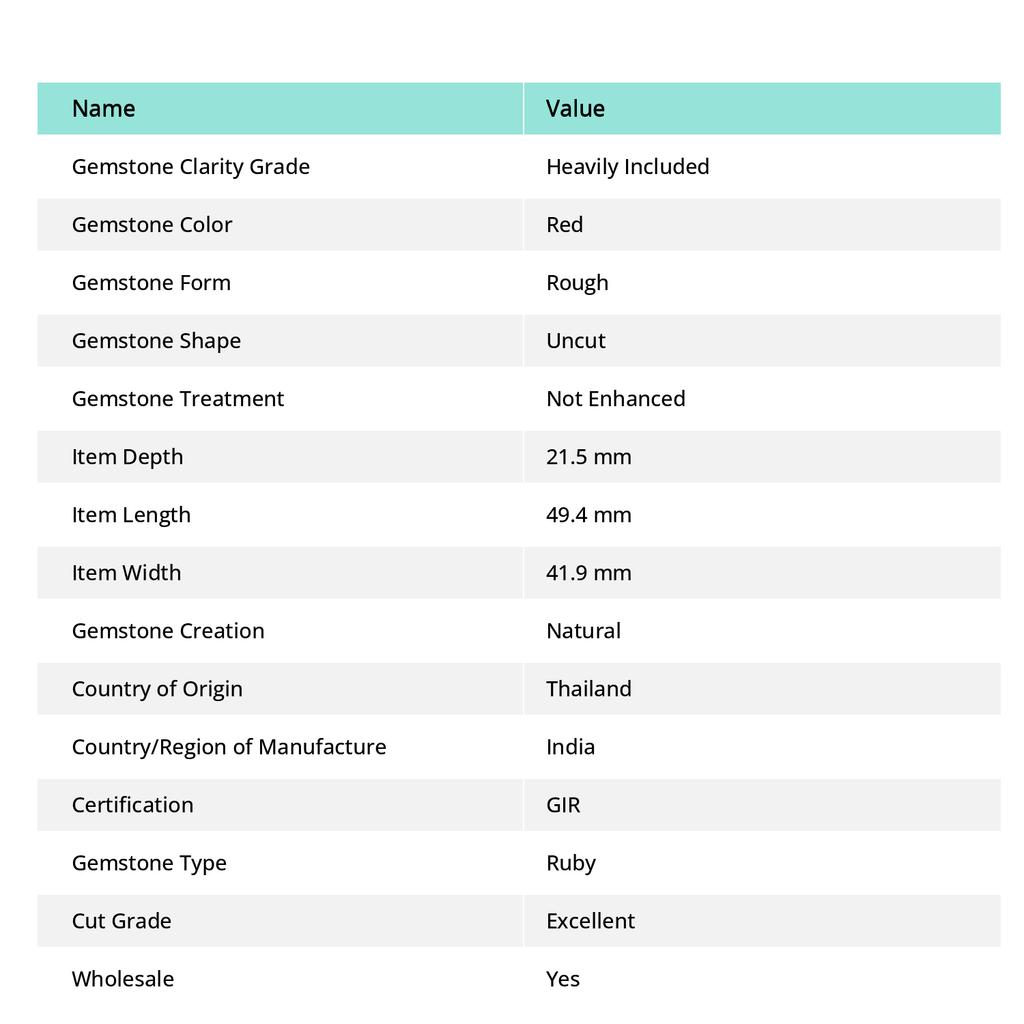Click the Natural creation value
1024x1024 pixels.
click(583, 630)
